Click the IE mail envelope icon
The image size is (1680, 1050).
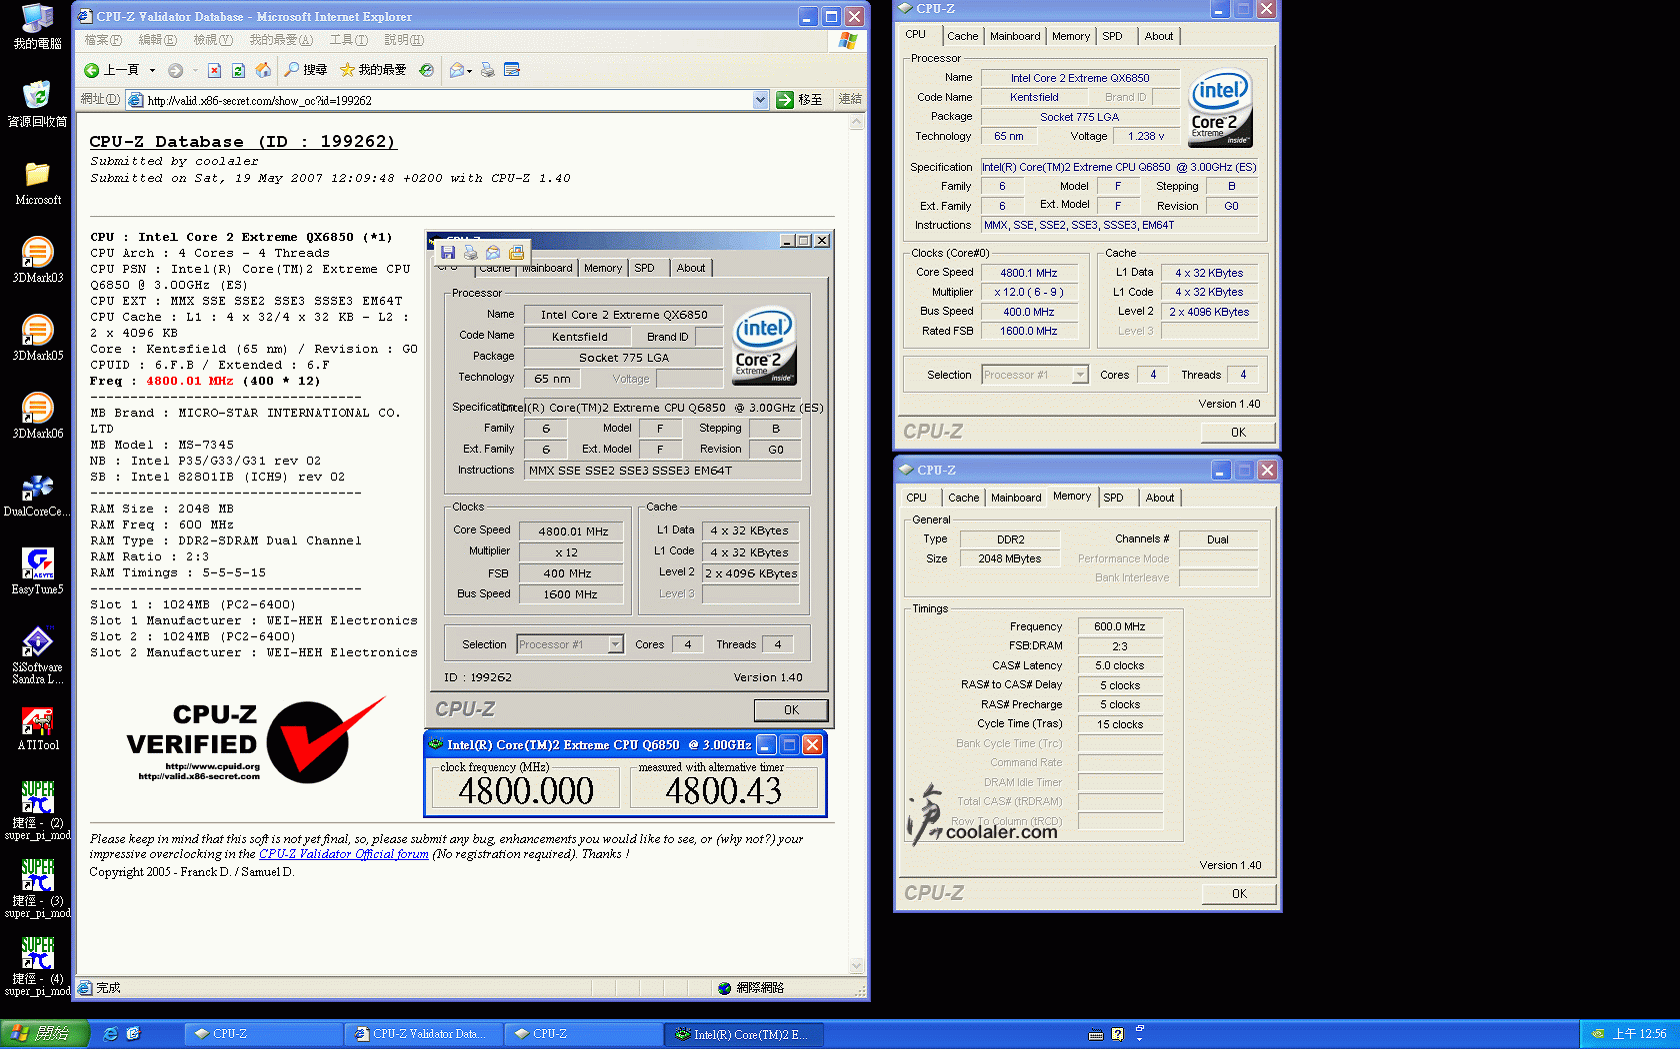point(457,70)
